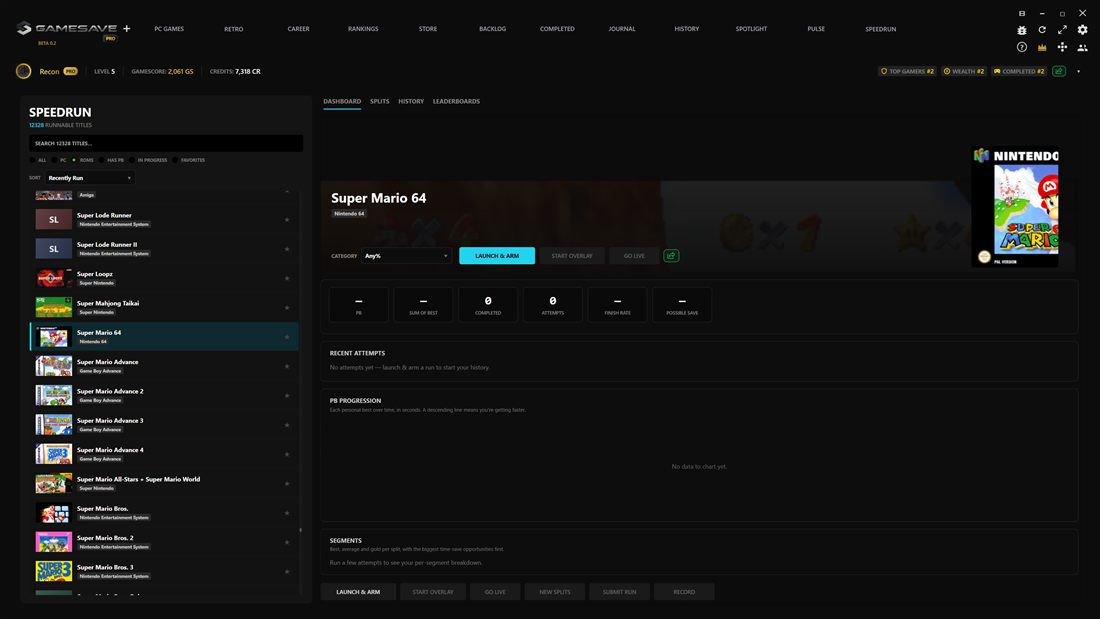Select the PC filter radio
This screenshot has height=619, width=1100.
[x=54, y=160]
